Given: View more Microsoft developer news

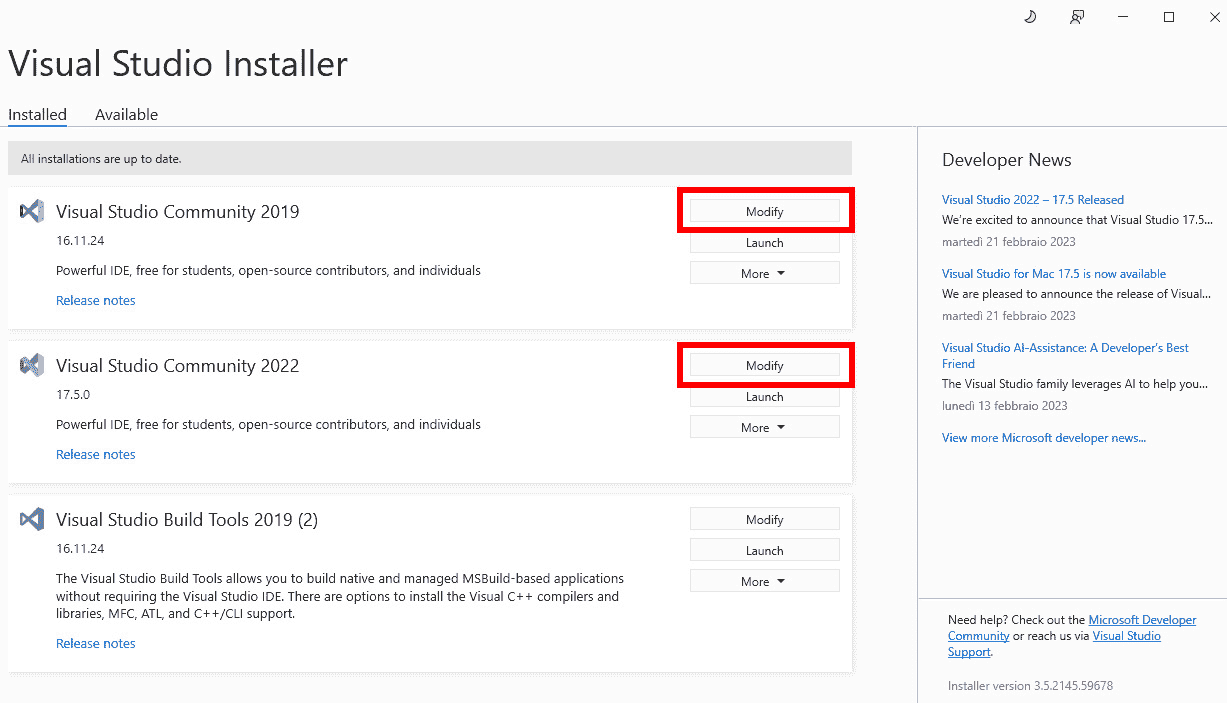Looking at the screenshot, I should [1043, 437].
